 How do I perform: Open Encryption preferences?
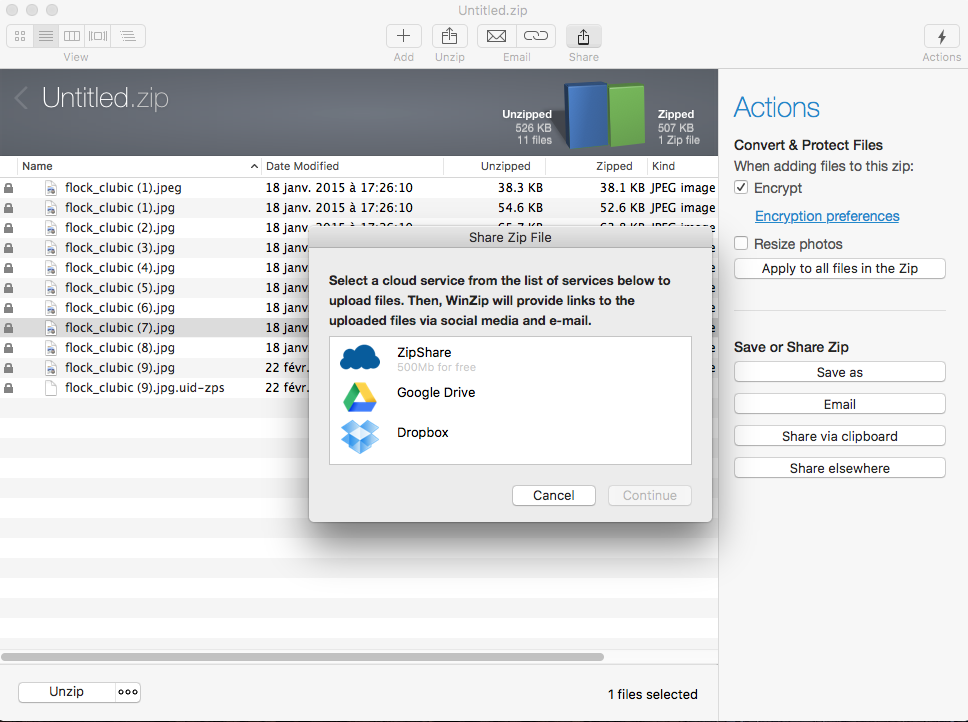tap(827, 216)
